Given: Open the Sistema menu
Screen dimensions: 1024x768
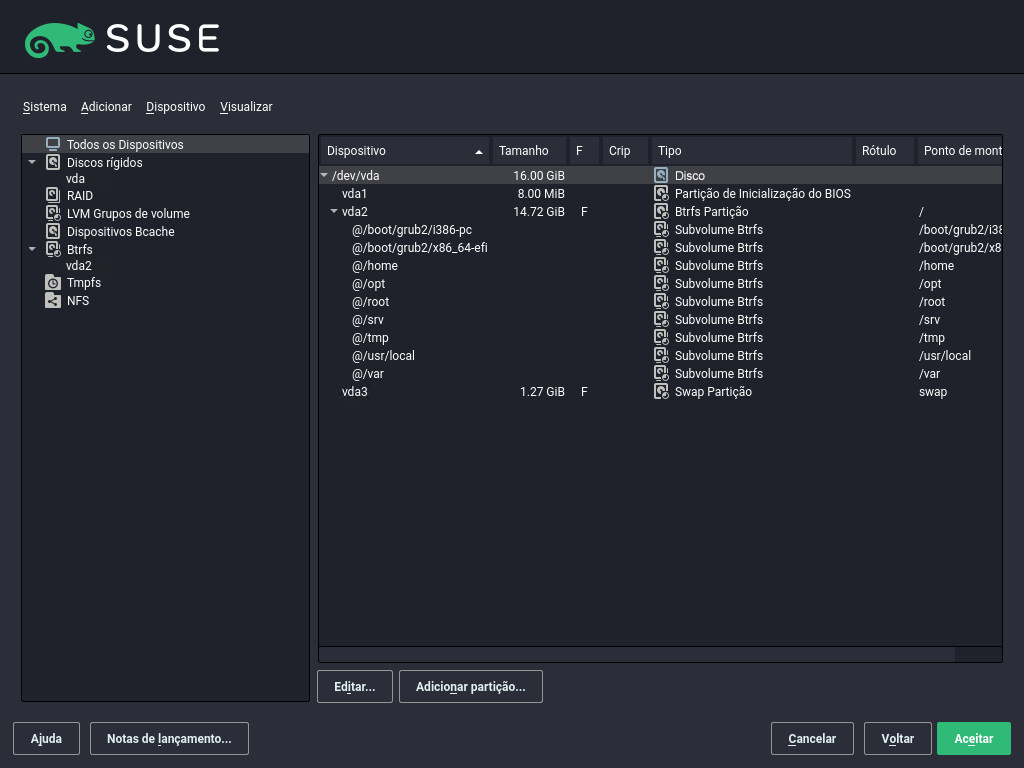Looking at the screenshot, I should (x=44, y=106).
